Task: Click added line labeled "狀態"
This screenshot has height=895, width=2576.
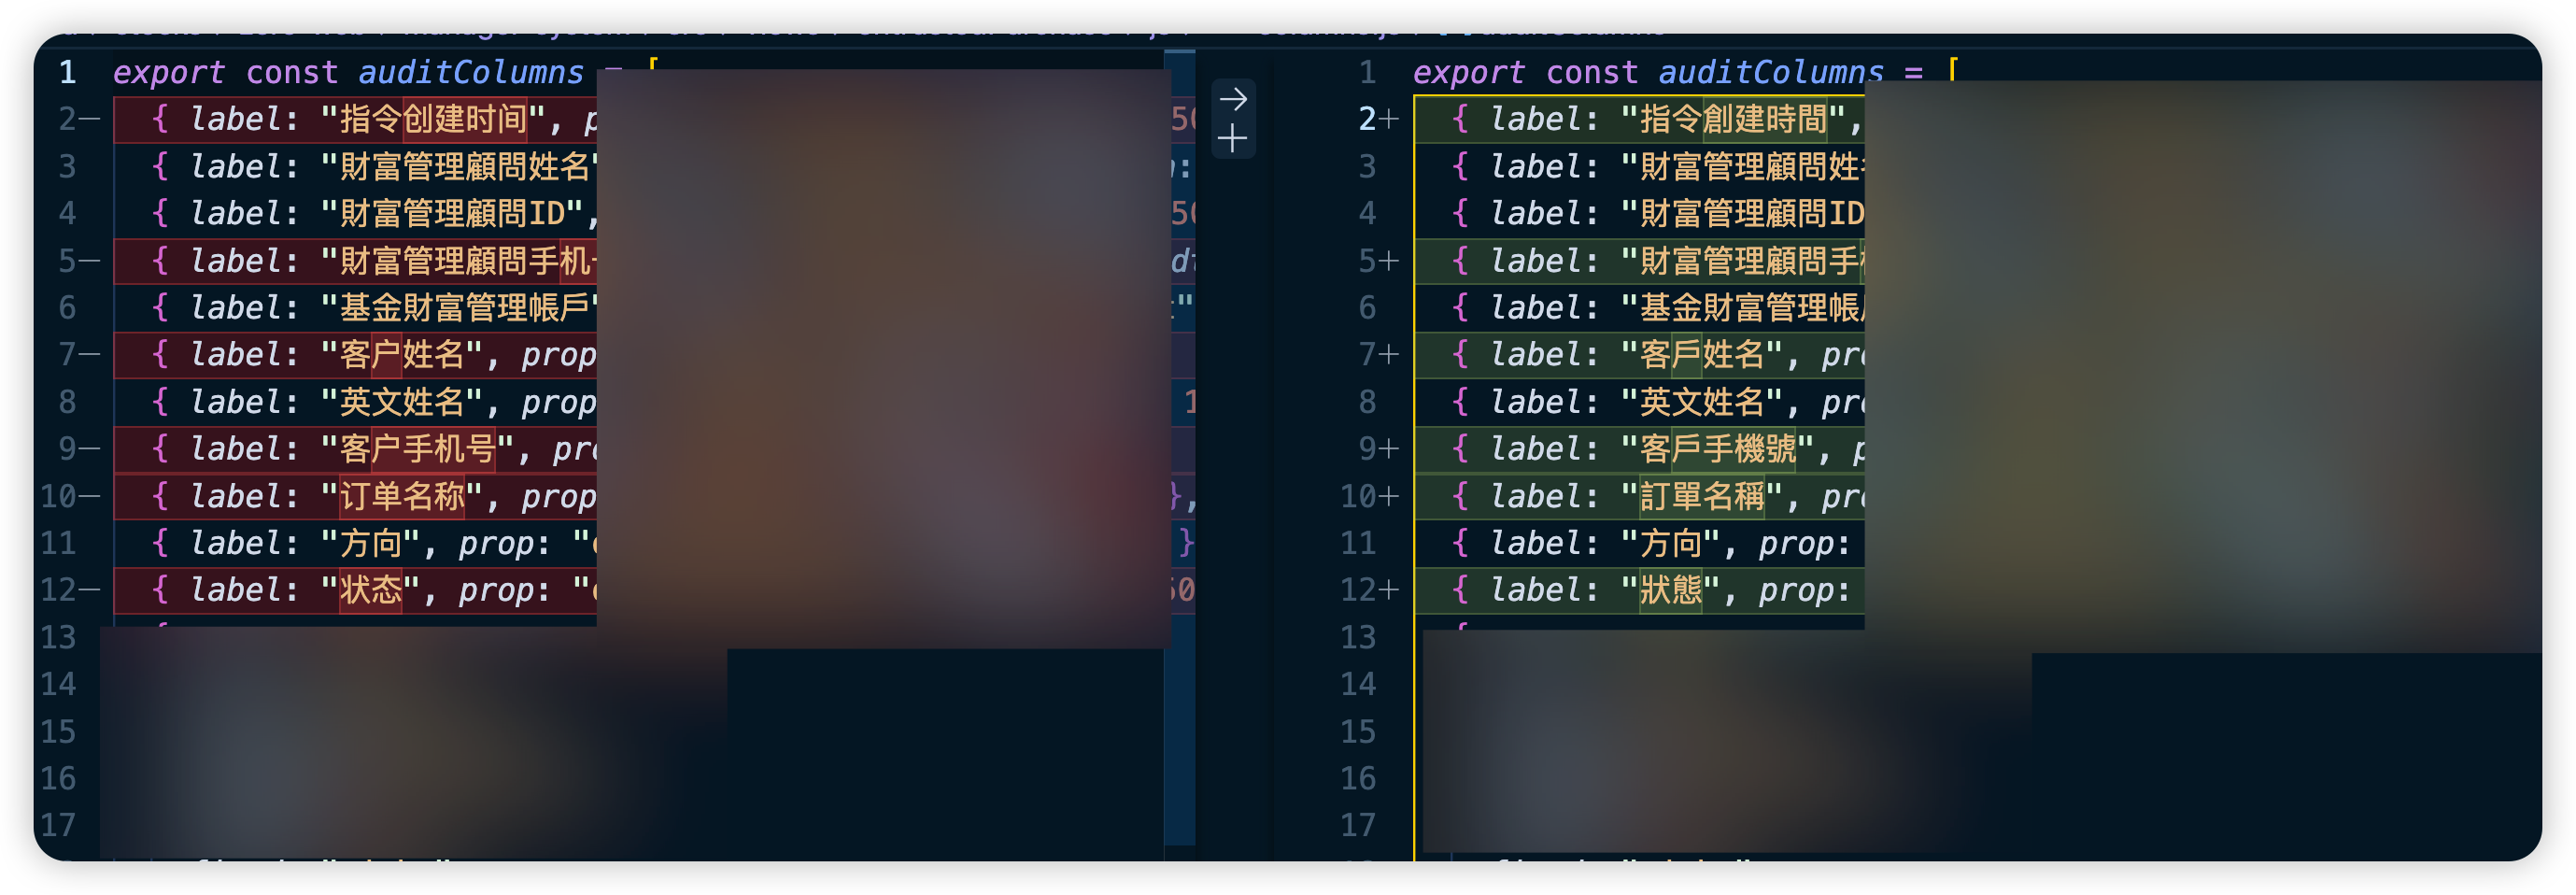Action: (1640, 590)
